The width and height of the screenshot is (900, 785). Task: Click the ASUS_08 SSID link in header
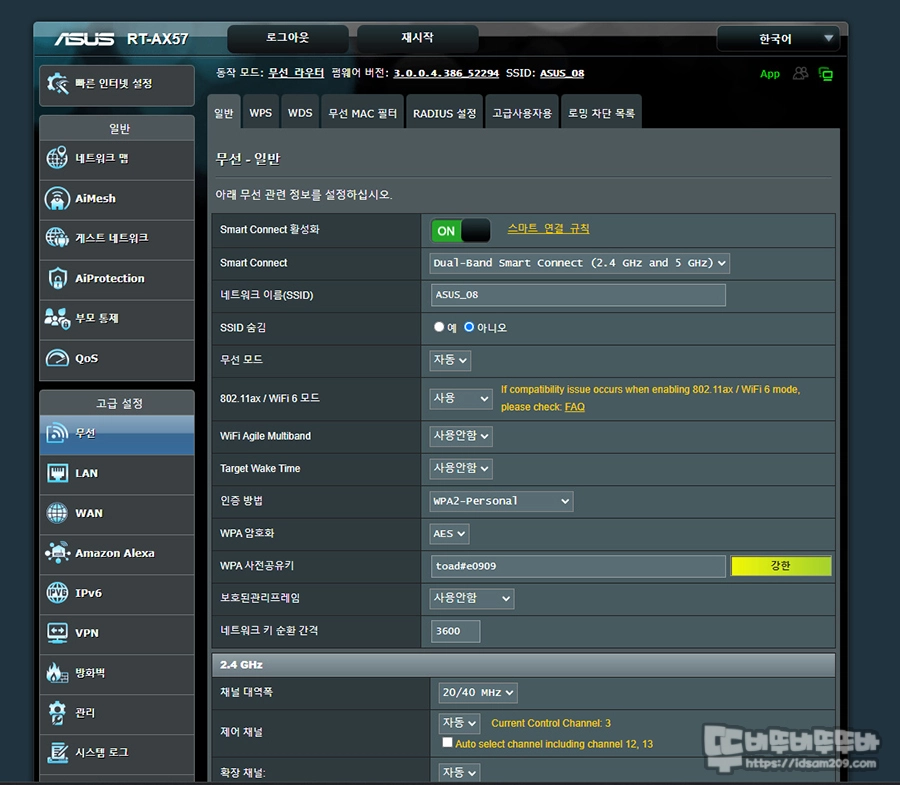[x=562, y=73]
